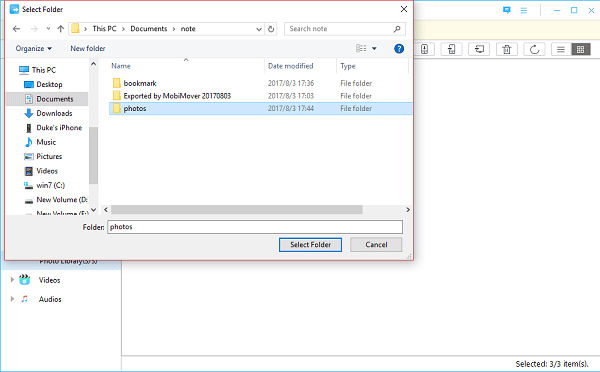Maximize the MobiMover window
This screenshot has height=372, width=600.
click(x=574, y=10)
